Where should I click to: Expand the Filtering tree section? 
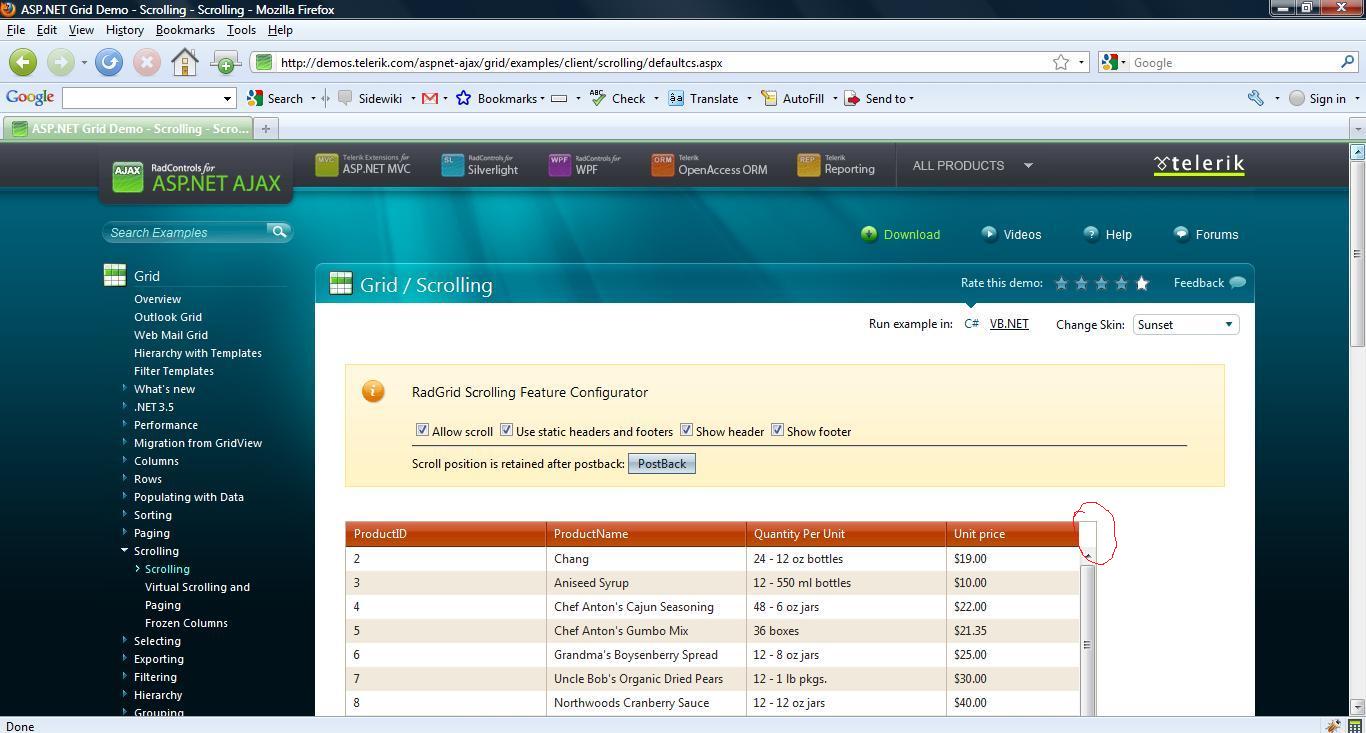pyautogui.click(x=125, y=676)
